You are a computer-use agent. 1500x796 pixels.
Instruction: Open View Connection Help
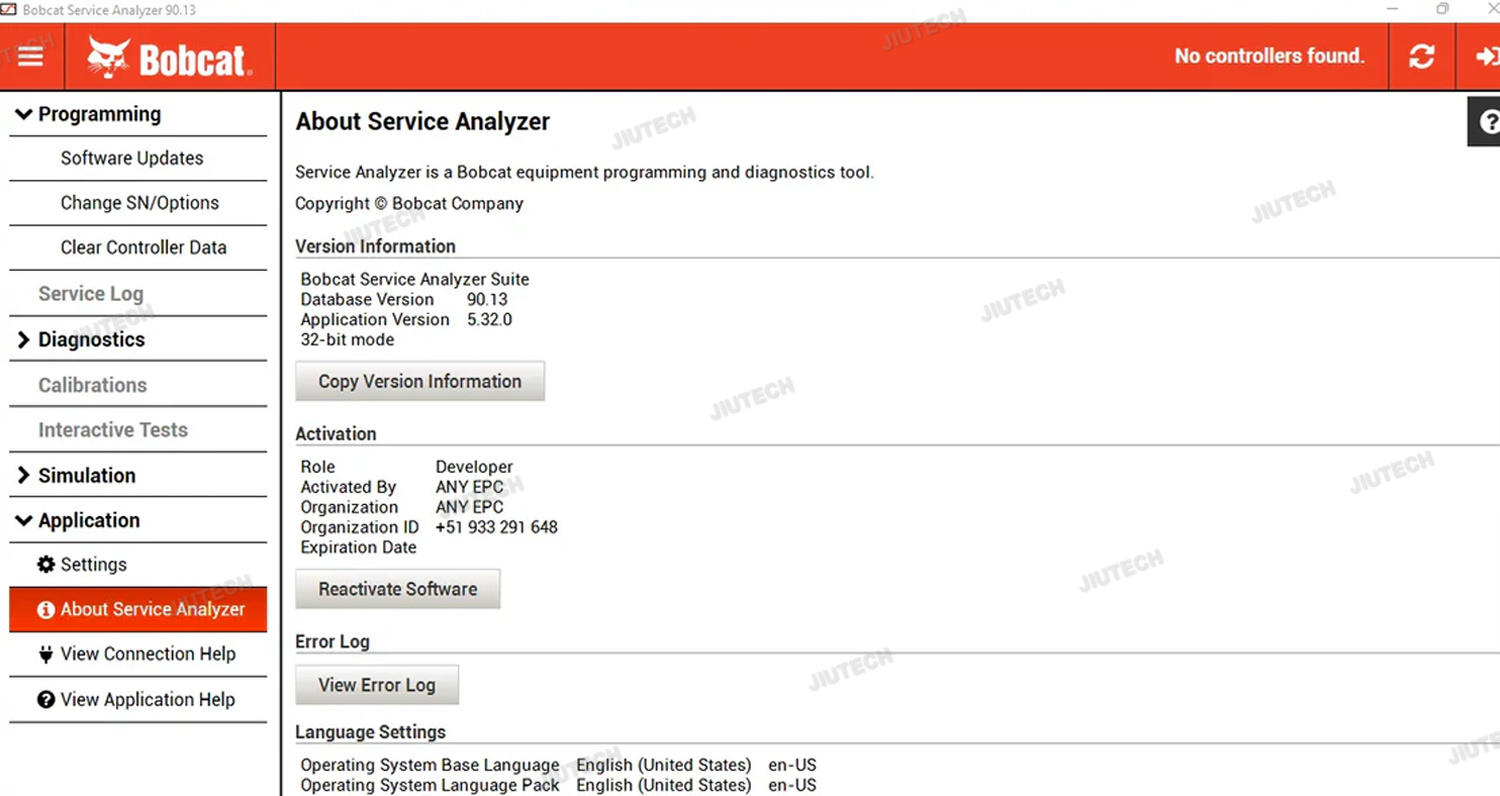coord(138,654)
